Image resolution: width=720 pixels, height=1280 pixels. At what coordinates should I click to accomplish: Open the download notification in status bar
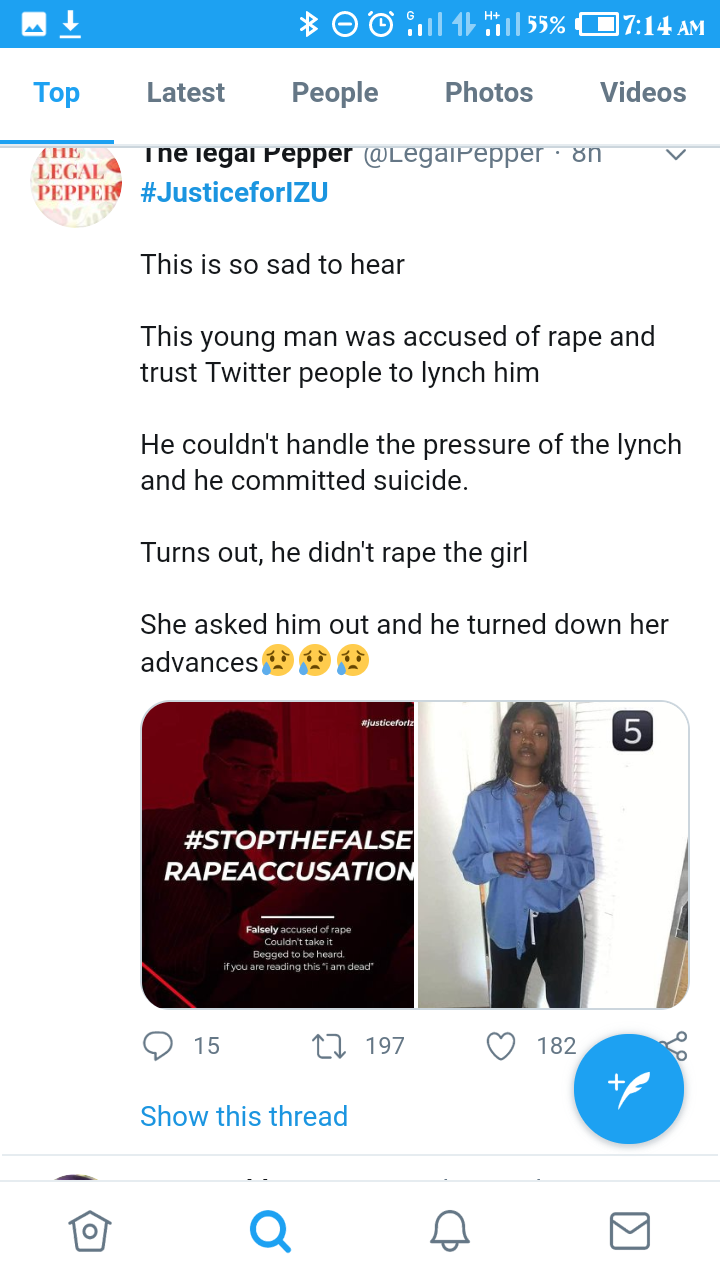pyautogui.click(x=70, y=24)
